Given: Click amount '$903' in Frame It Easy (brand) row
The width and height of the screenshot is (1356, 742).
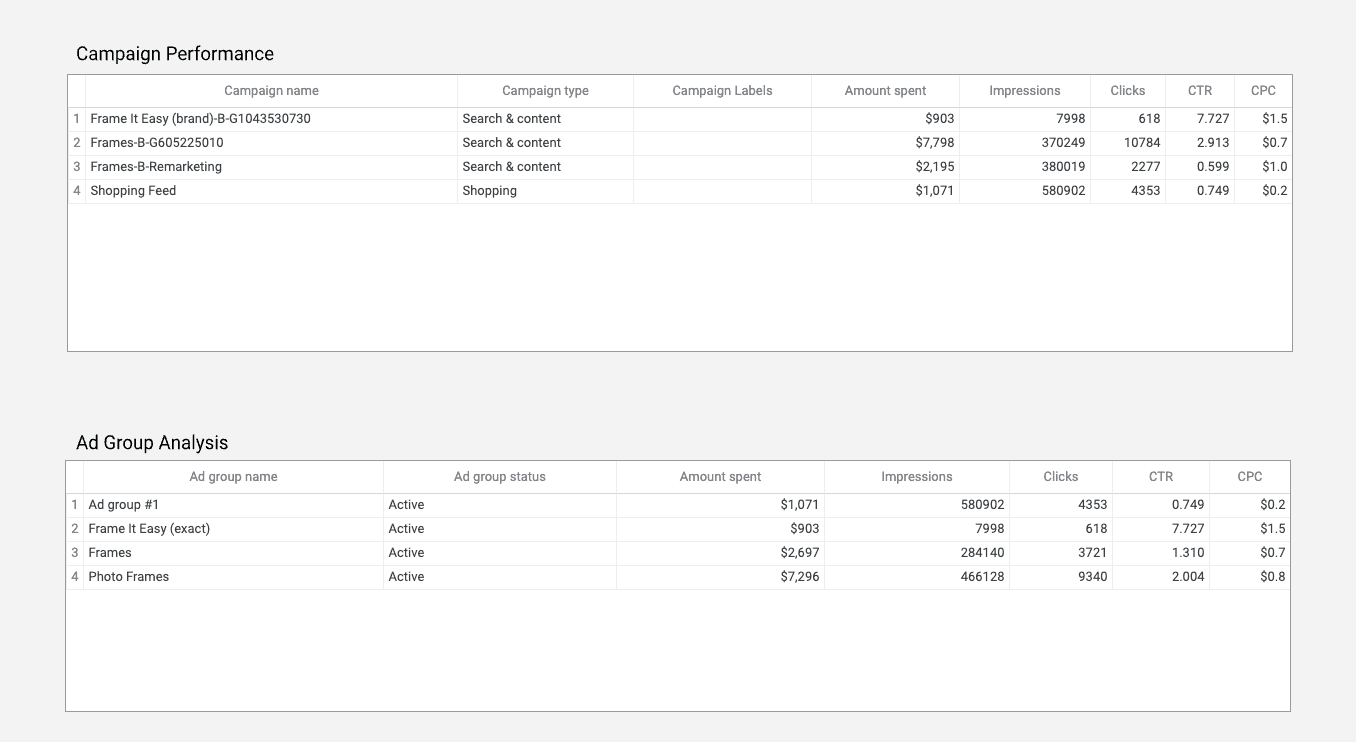Looking at the screenshot, I should pyautogui.click(x=940, y=119).
